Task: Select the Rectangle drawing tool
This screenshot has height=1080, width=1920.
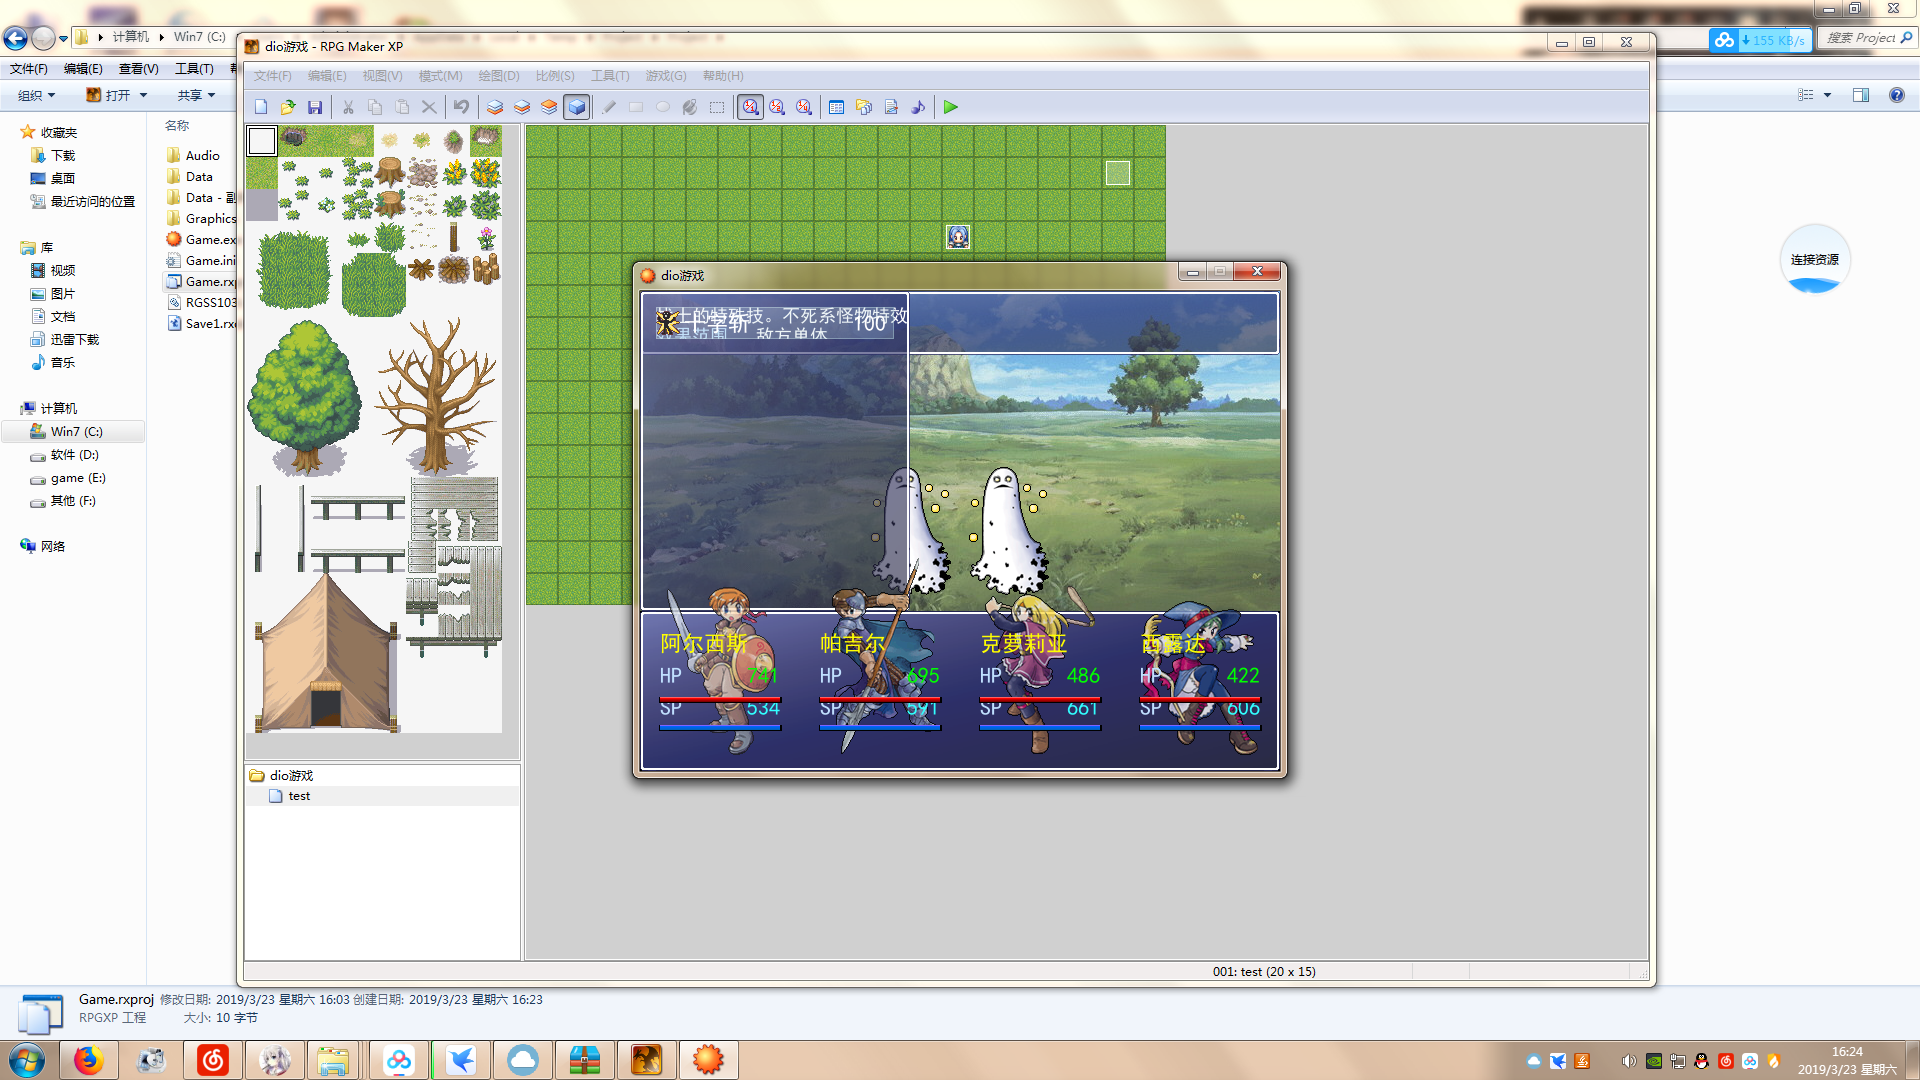Action: click(636, 107)
